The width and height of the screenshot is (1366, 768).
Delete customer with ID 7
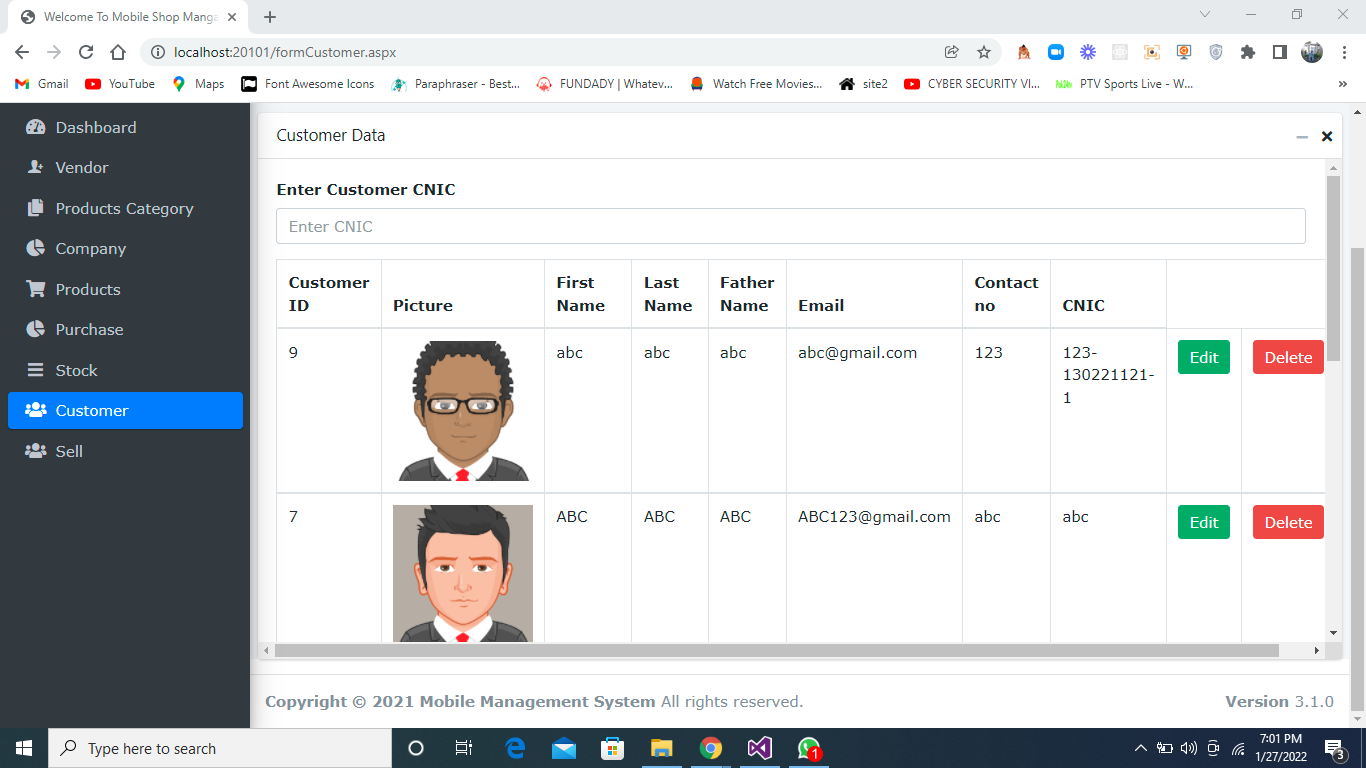coord(1288,522)
